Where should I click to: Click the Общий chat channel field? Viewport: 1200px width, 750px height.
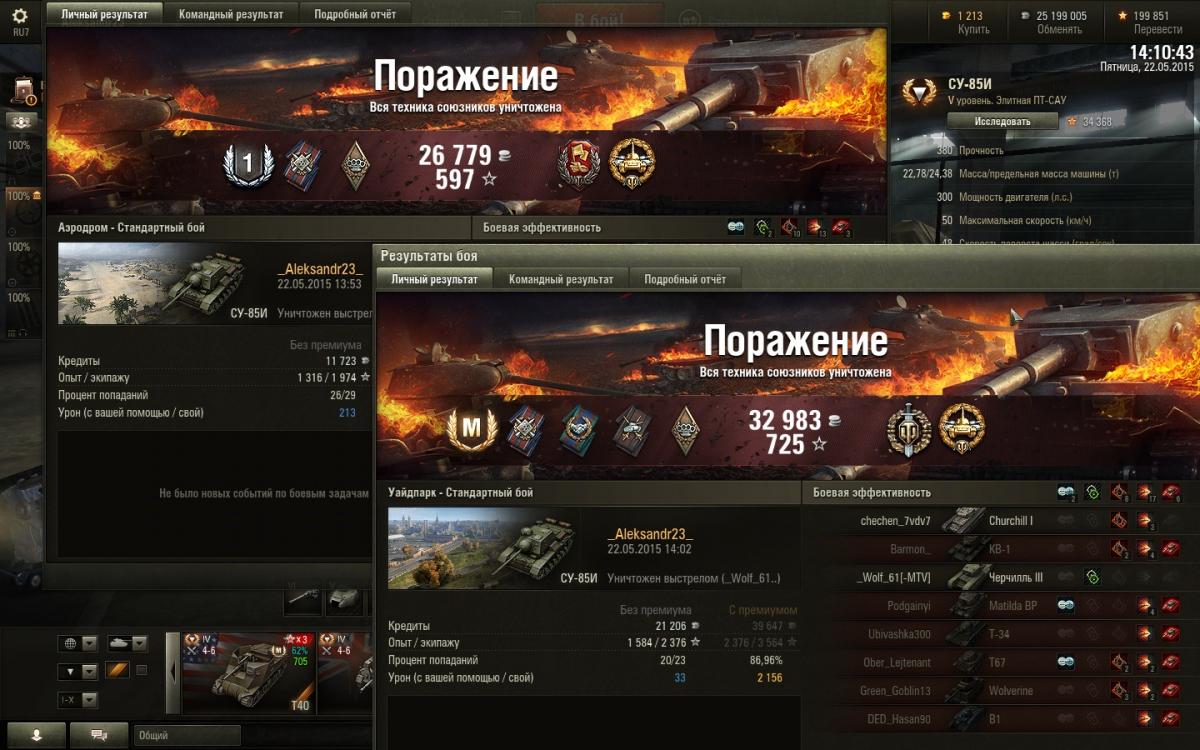[187, 735]
